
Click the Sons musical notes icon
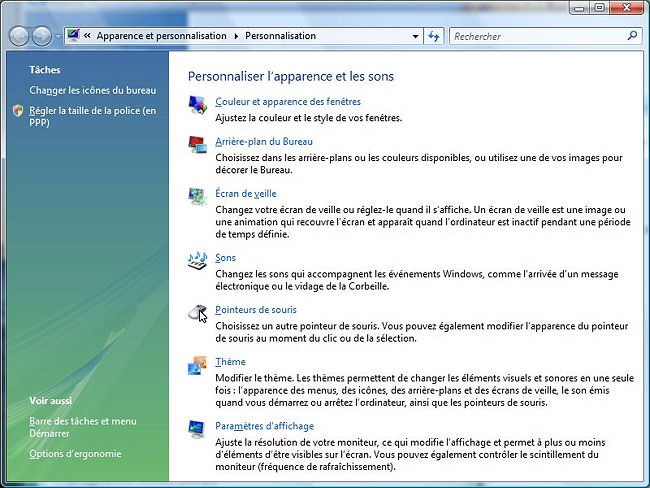coord(198,260)
